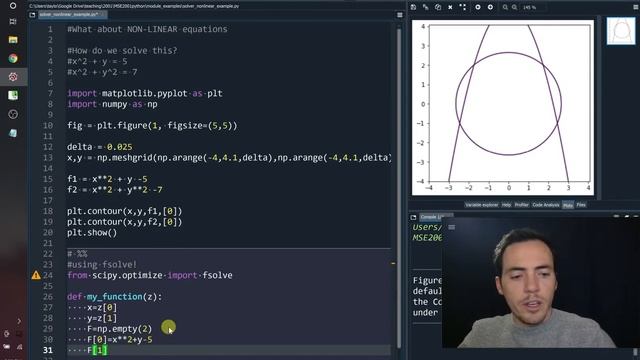Click the contour plot image
The height and width of the screenshot is (360, 640).
pos(503,108)
